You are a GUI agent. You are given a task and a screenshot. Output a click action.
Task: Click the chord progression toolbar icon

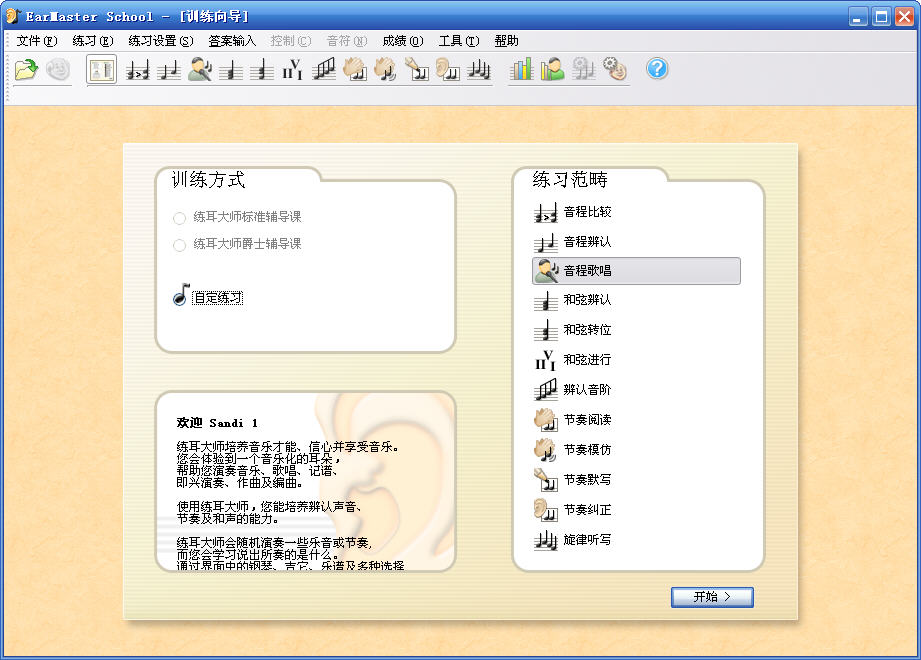(x=292, y=69)
